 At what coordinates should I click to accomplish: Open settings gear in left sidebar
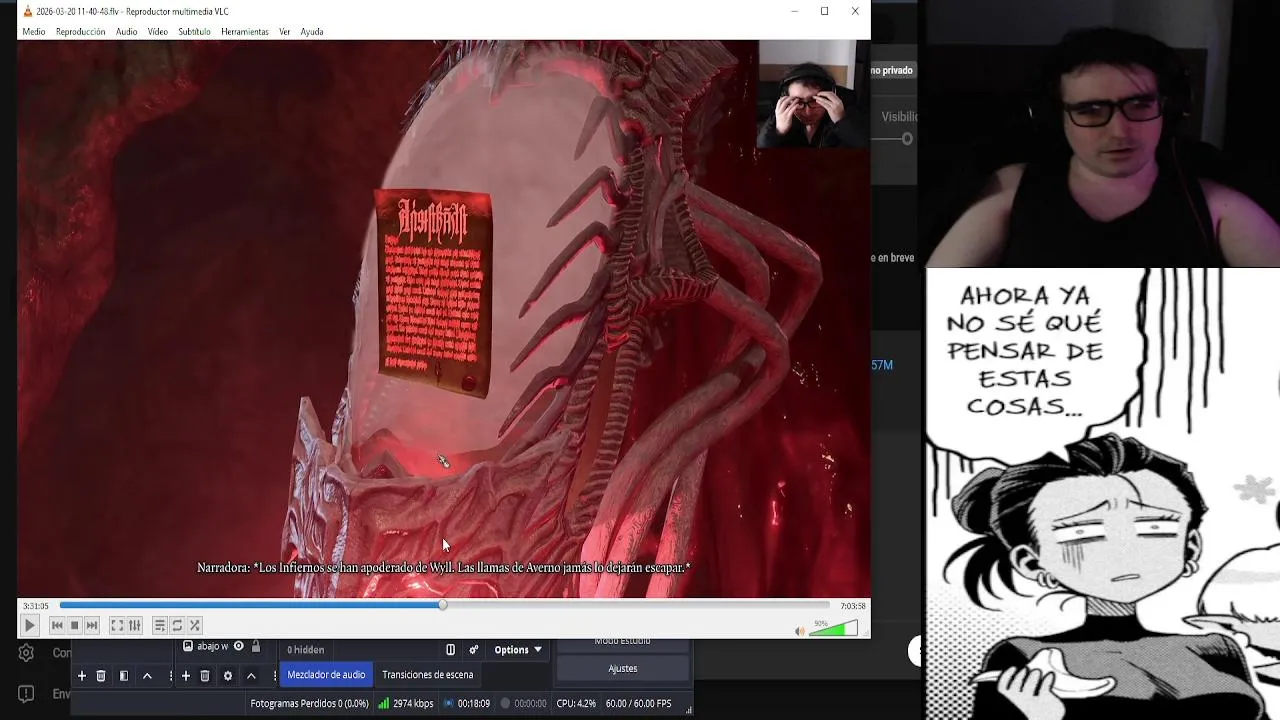(x=26, y=653)
